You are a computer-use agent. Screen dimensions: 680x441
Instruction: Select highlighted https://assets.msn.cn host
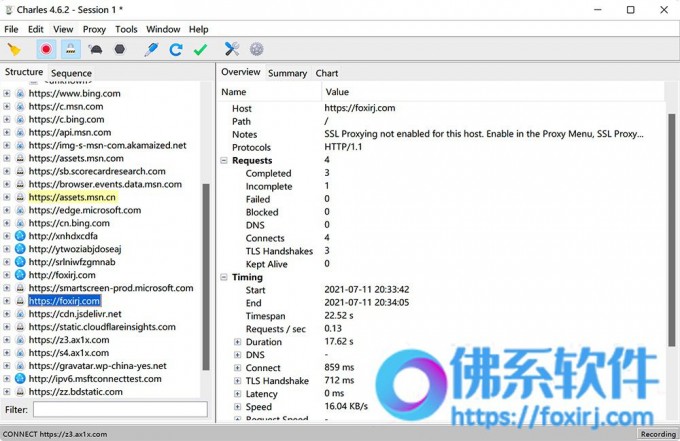[x=72, y=197]
